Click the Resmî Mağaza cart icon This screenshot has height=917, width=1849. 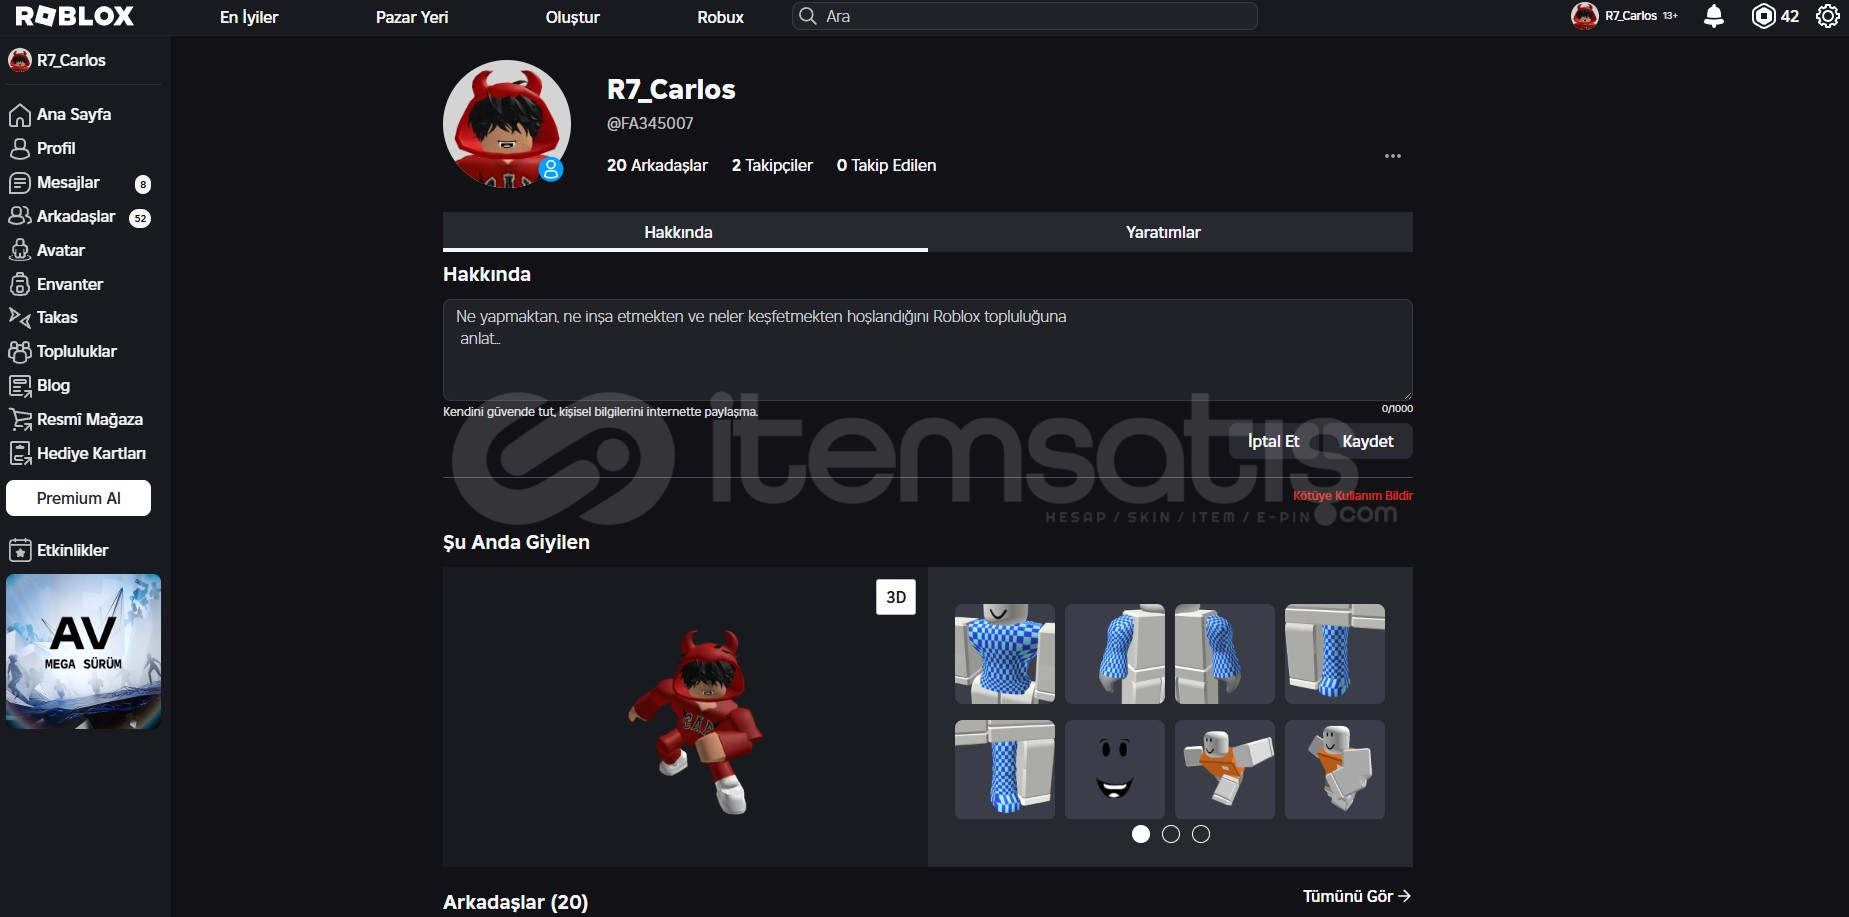[x=19, y=419]
